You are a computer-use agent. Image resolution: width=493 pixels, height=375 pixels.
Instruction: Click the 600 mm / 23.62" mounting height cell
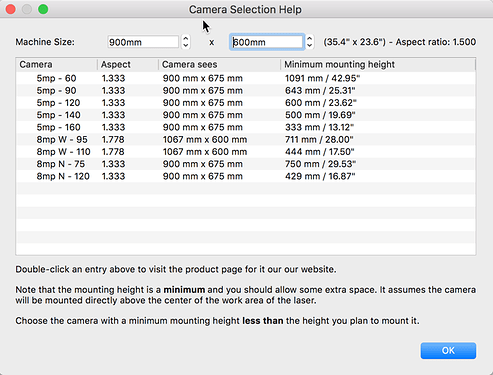tap(321, 103)
